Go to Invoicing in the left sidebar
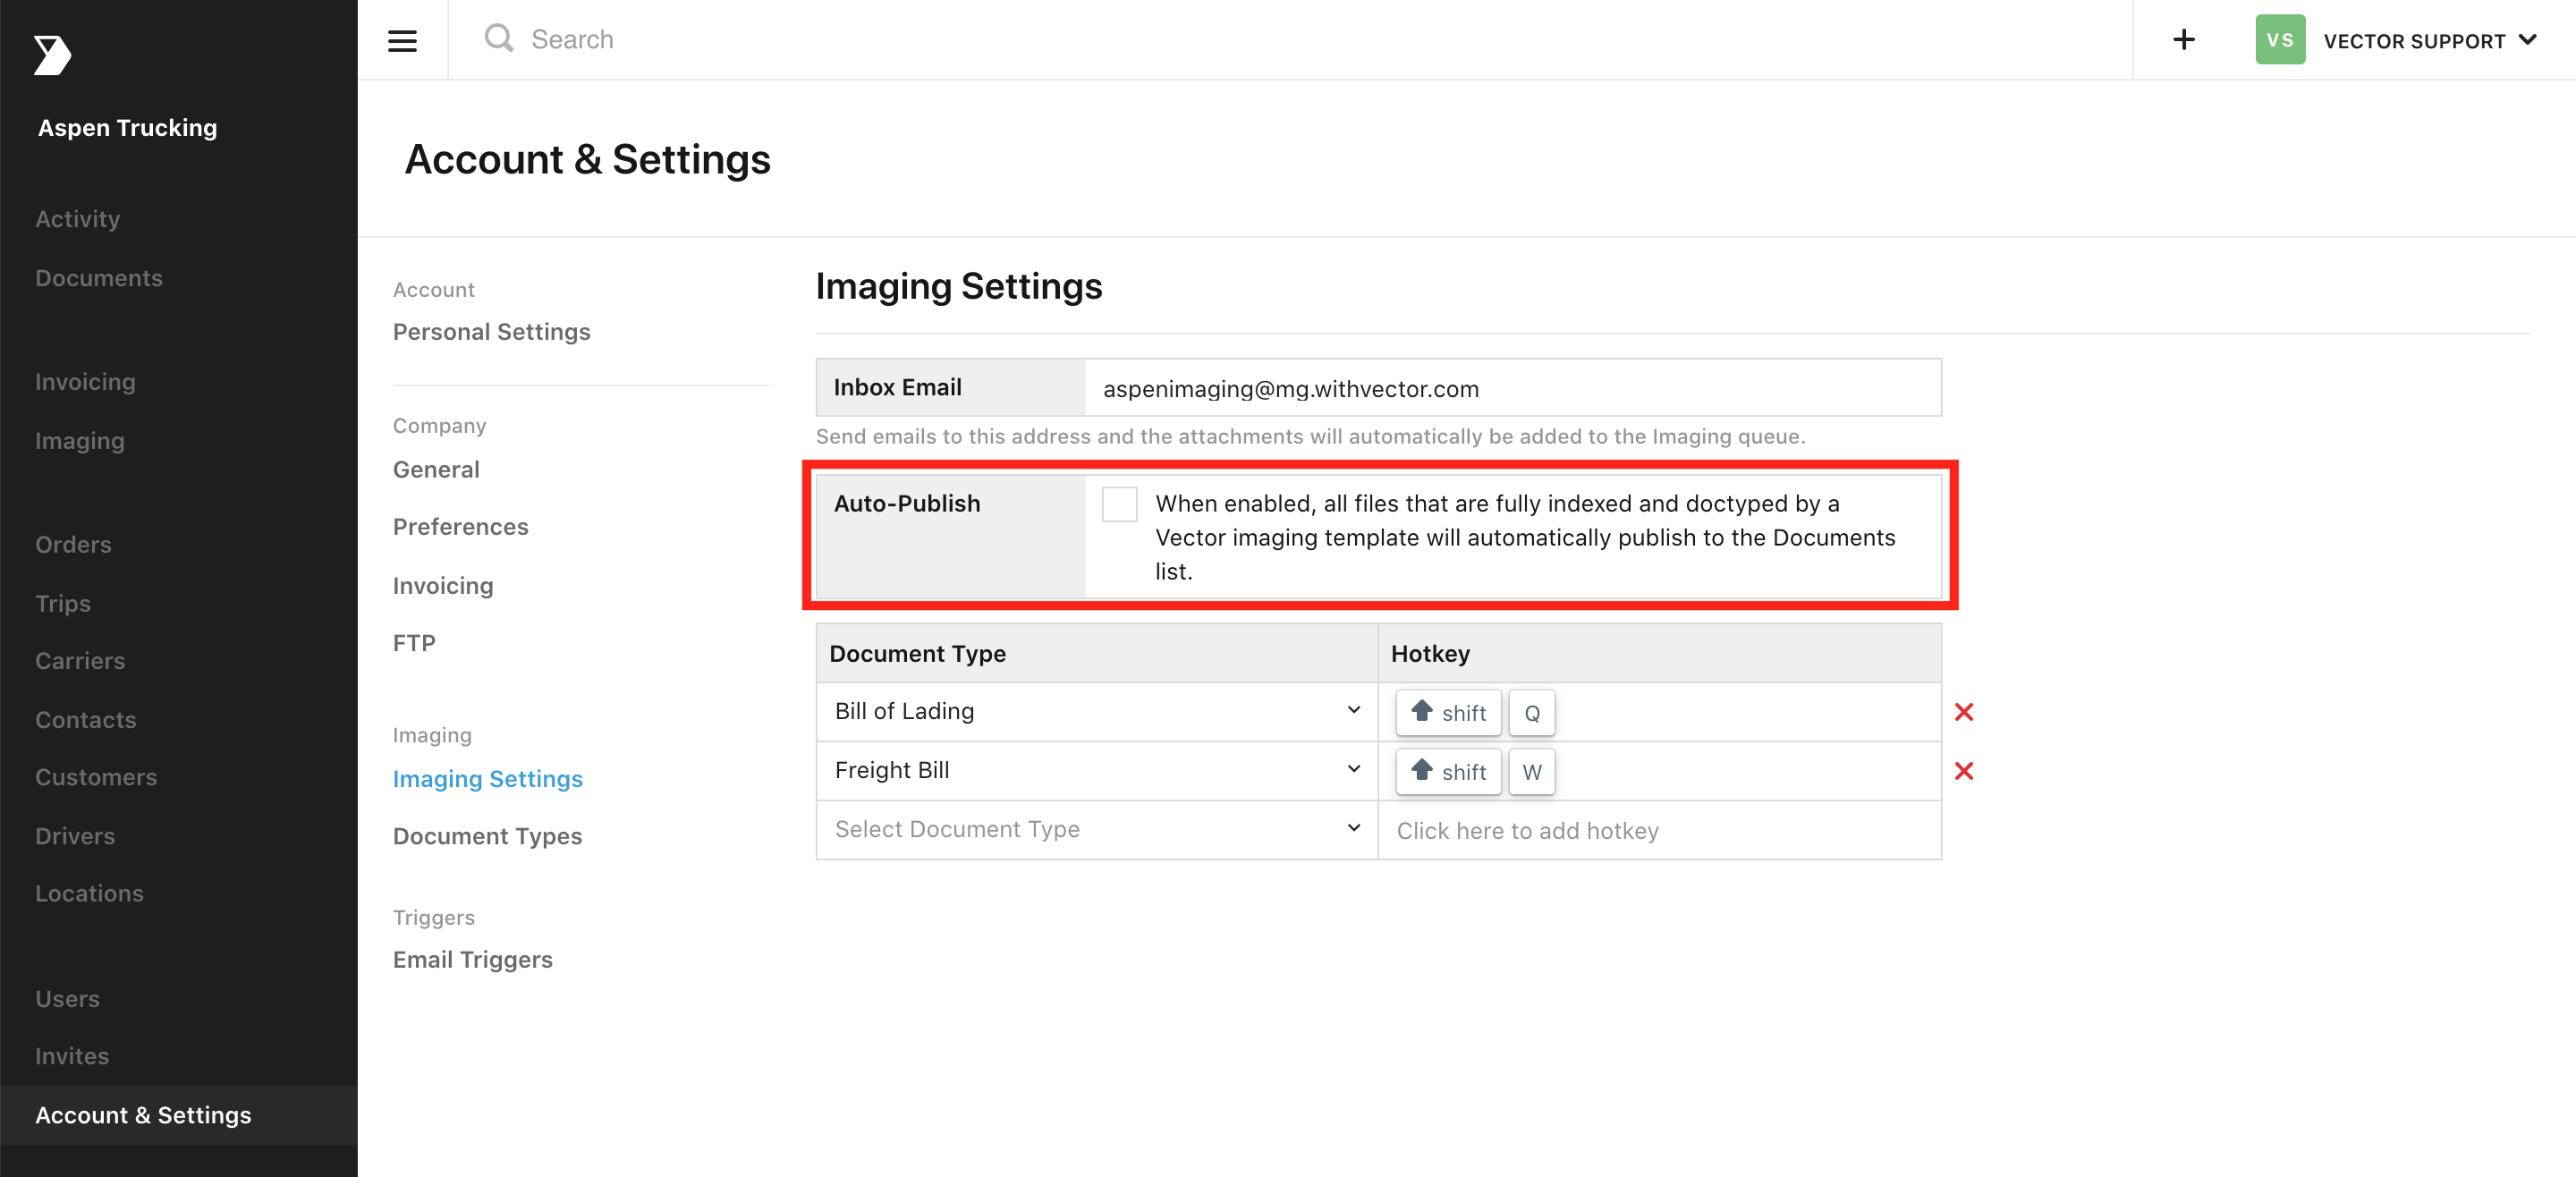Viewport: 2576px width, 1177px height. tap(85, 382)
